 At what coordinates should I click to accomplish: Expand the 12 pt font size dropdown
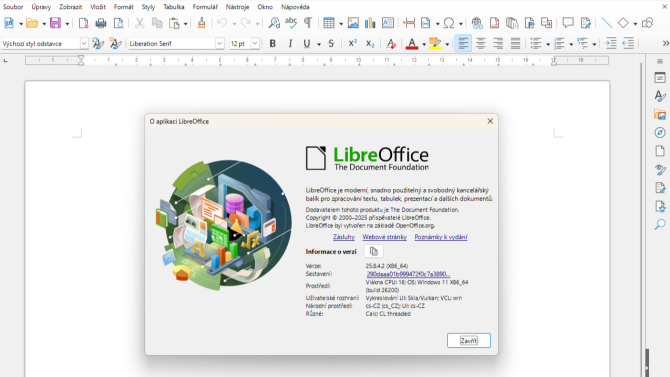tap(255, 44)
